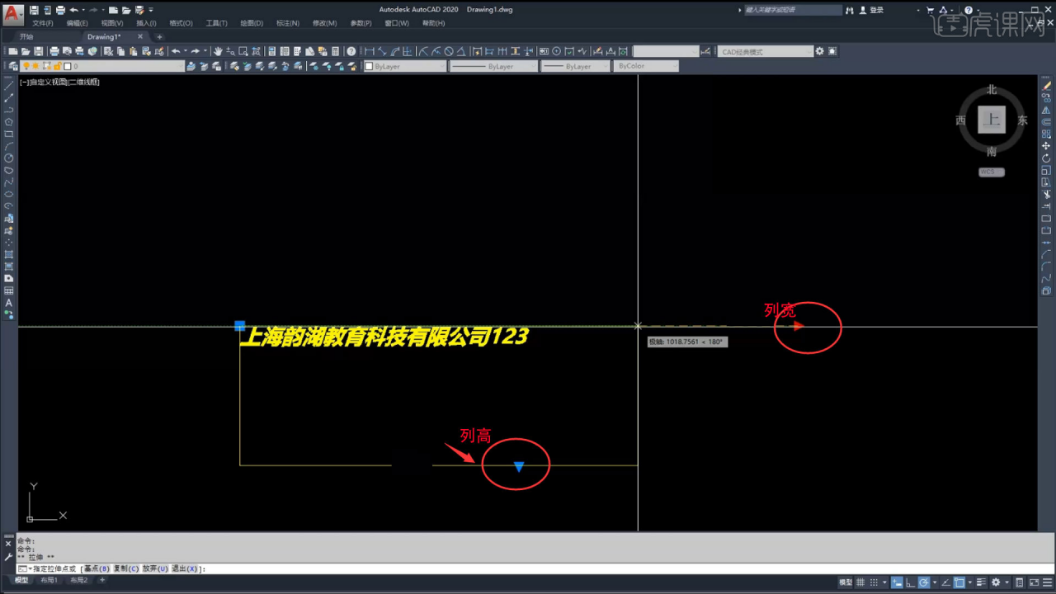Select the Move tool in modify toolbar
The height and width of the screenshot is (594, 1056).
pos(1046,146)
